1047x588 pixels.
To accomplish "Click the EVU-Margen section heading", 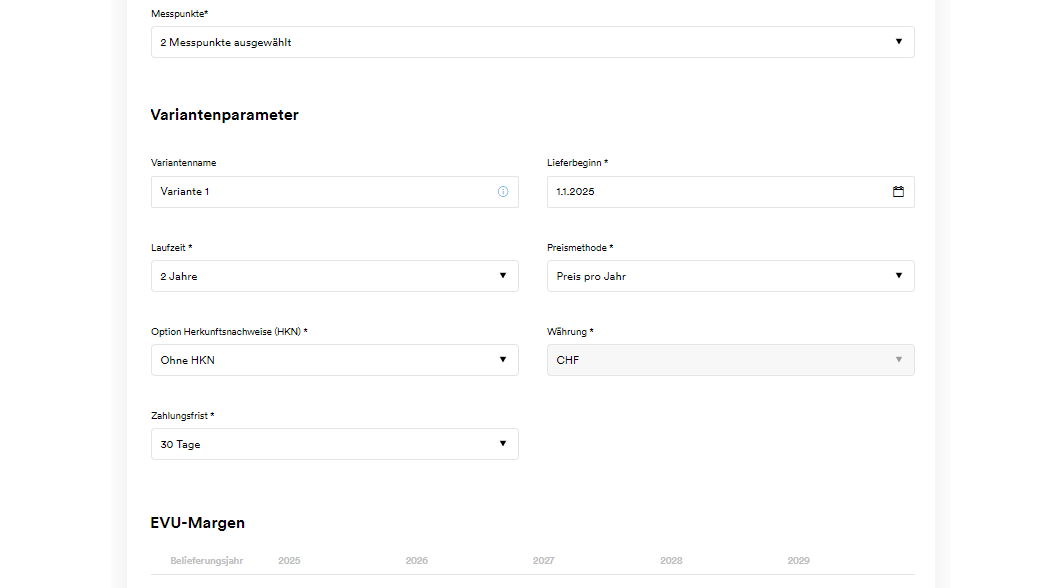I will click(x=197, y=523).
